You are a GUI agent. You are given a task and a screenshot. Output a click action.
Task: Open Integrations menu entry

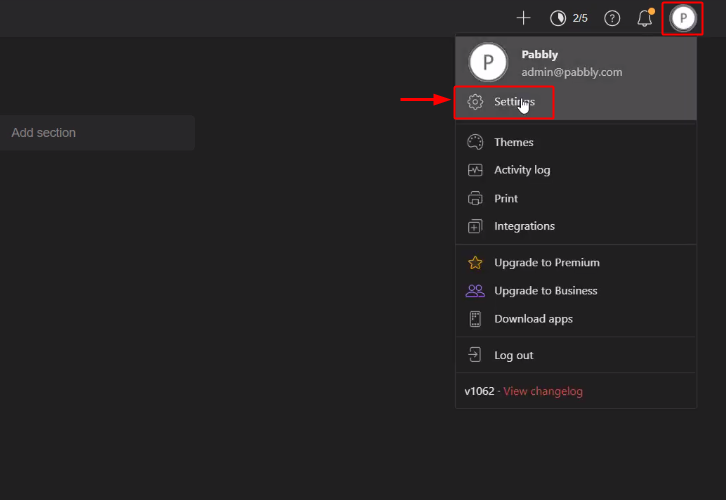pyautogui.click(x=576, y=226)
